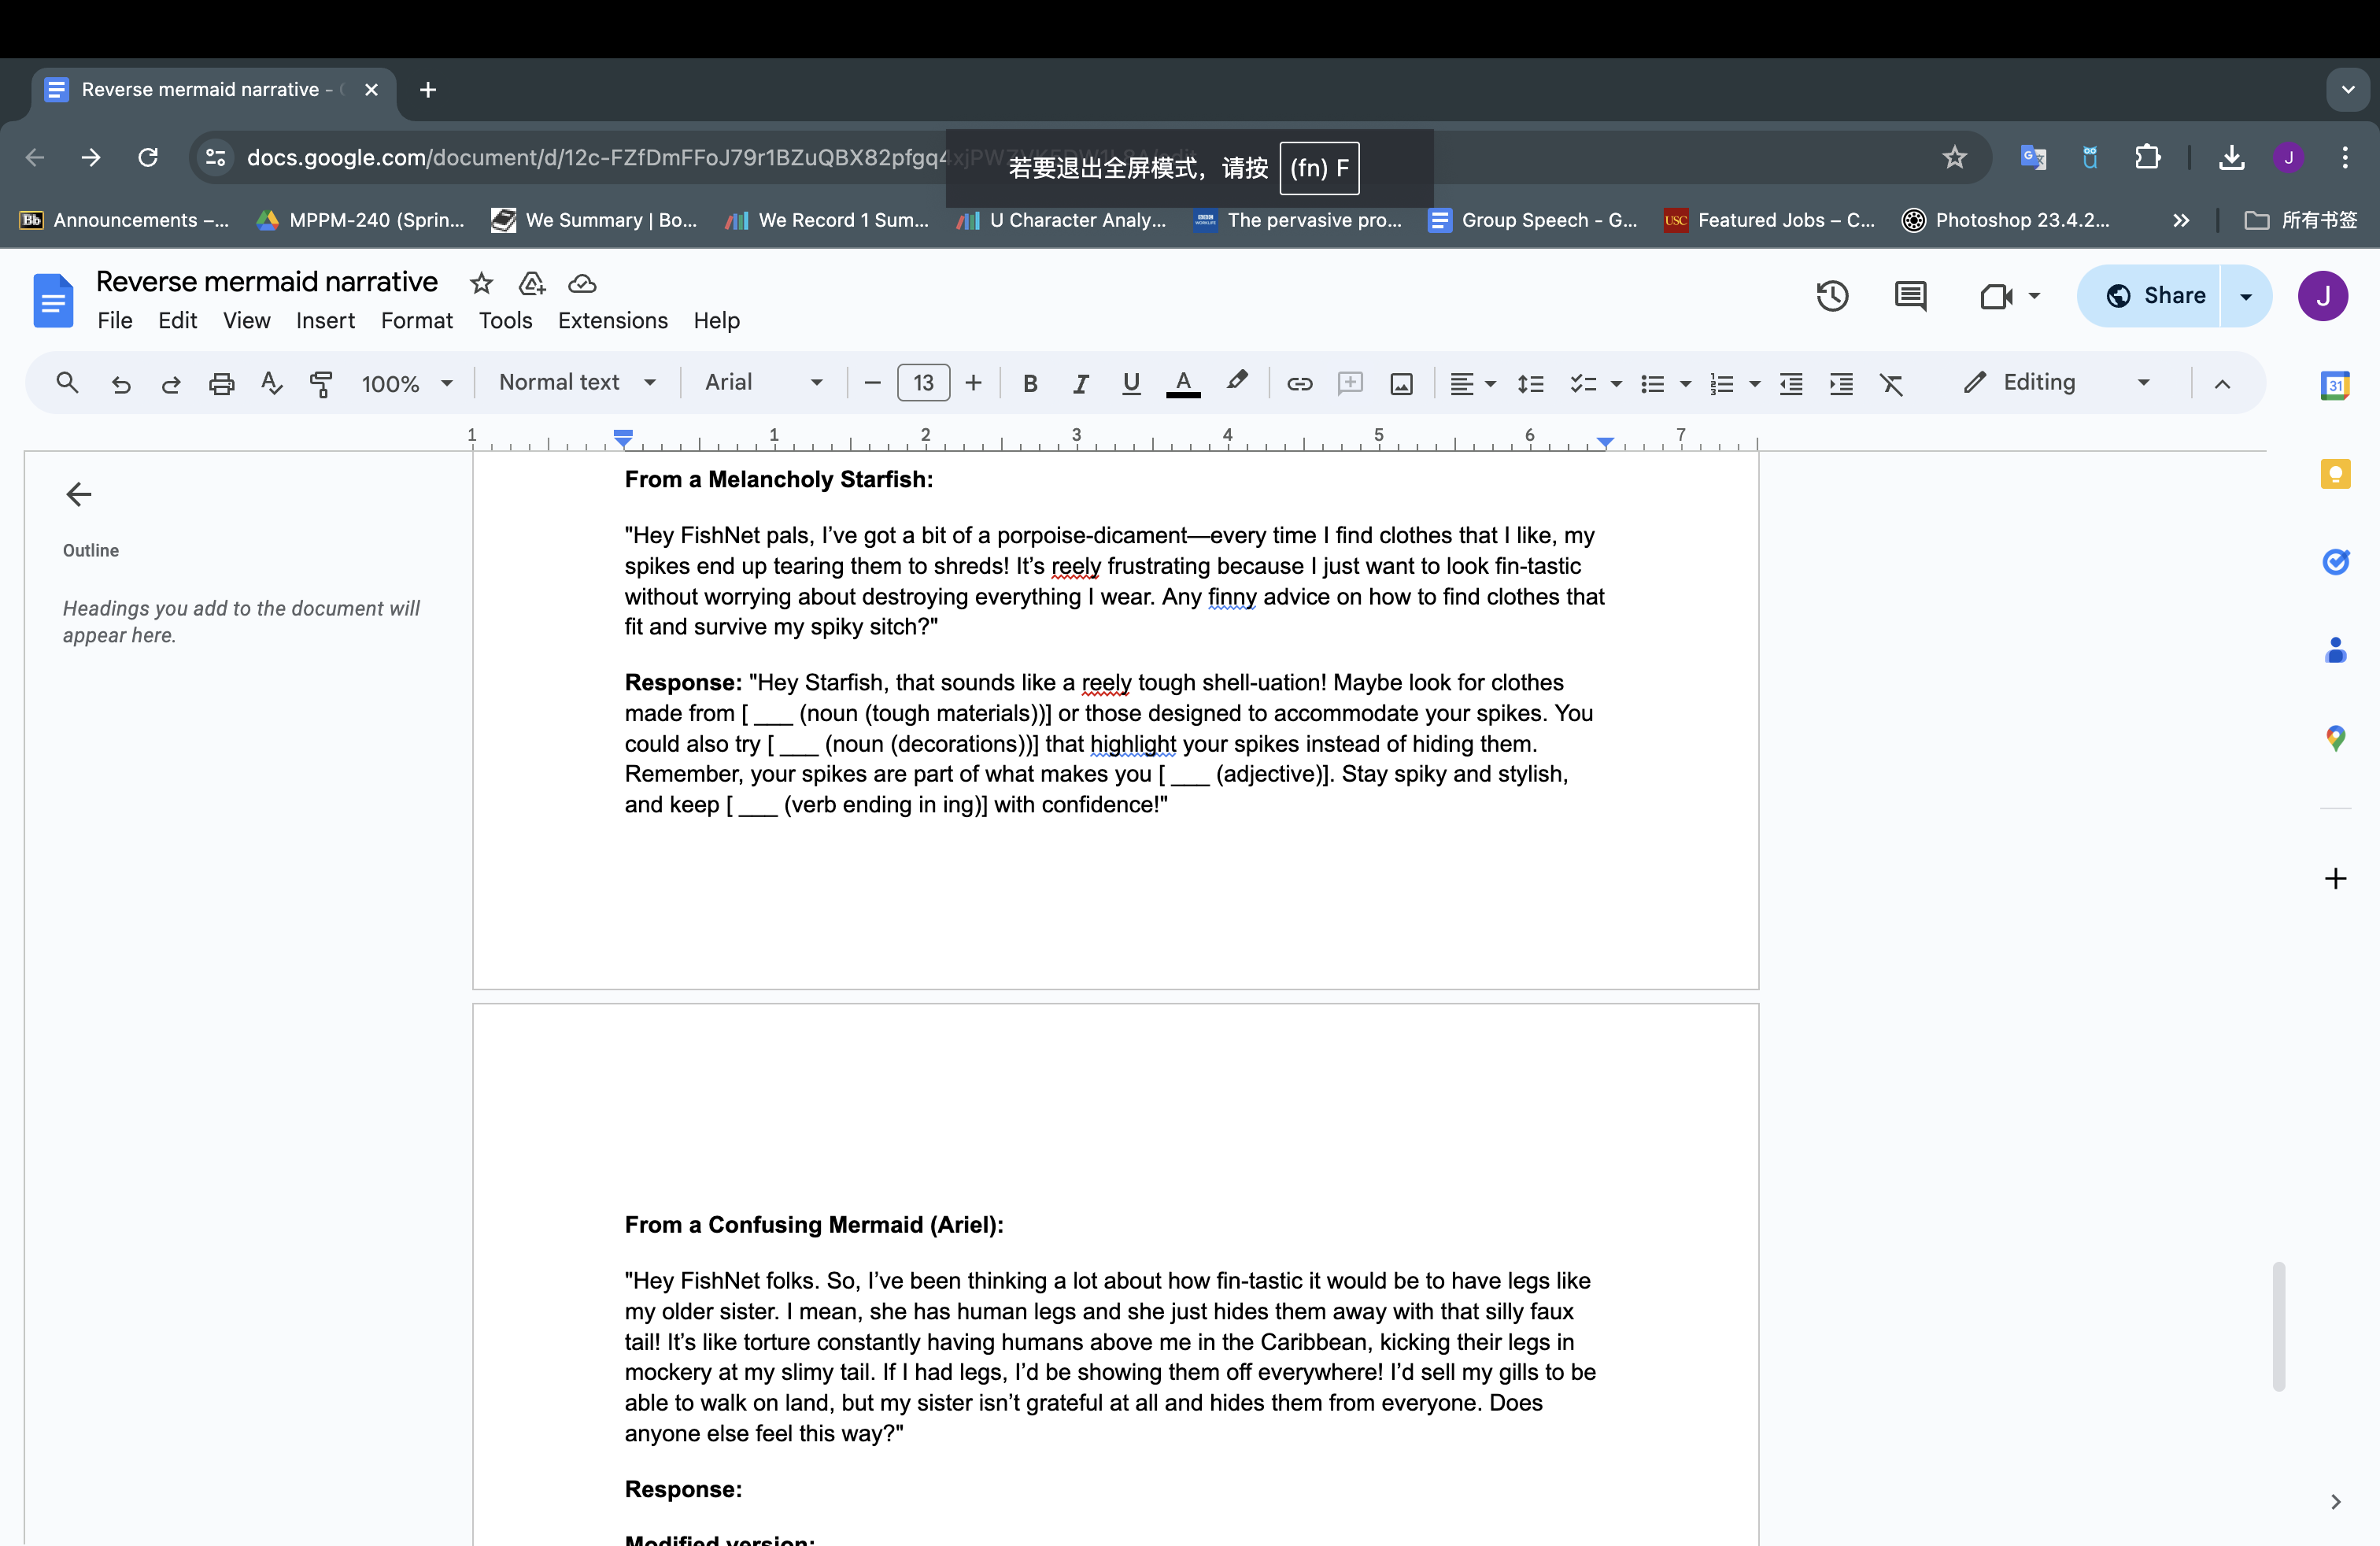Viewport: 2380px width, 1546px height.
Task: Run spelling and grammar check
Action: [271, 383]
